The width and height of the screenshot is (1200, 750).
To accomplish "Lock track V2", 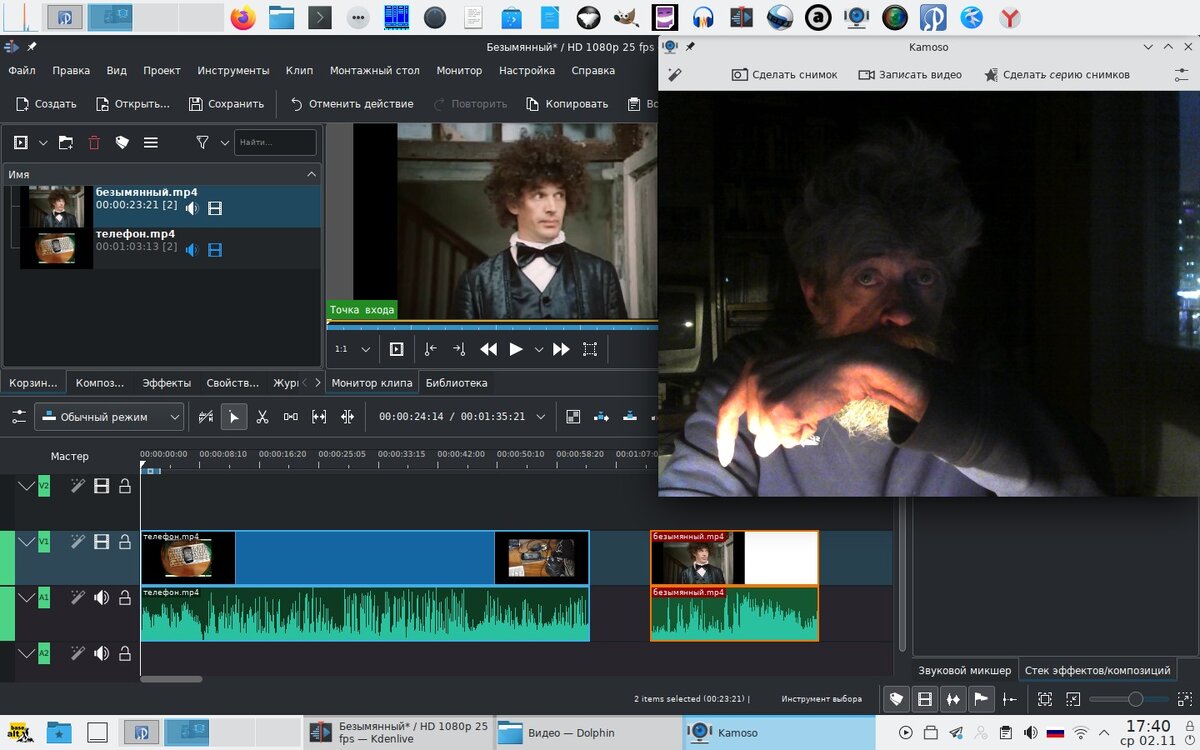I will [125, 486].
